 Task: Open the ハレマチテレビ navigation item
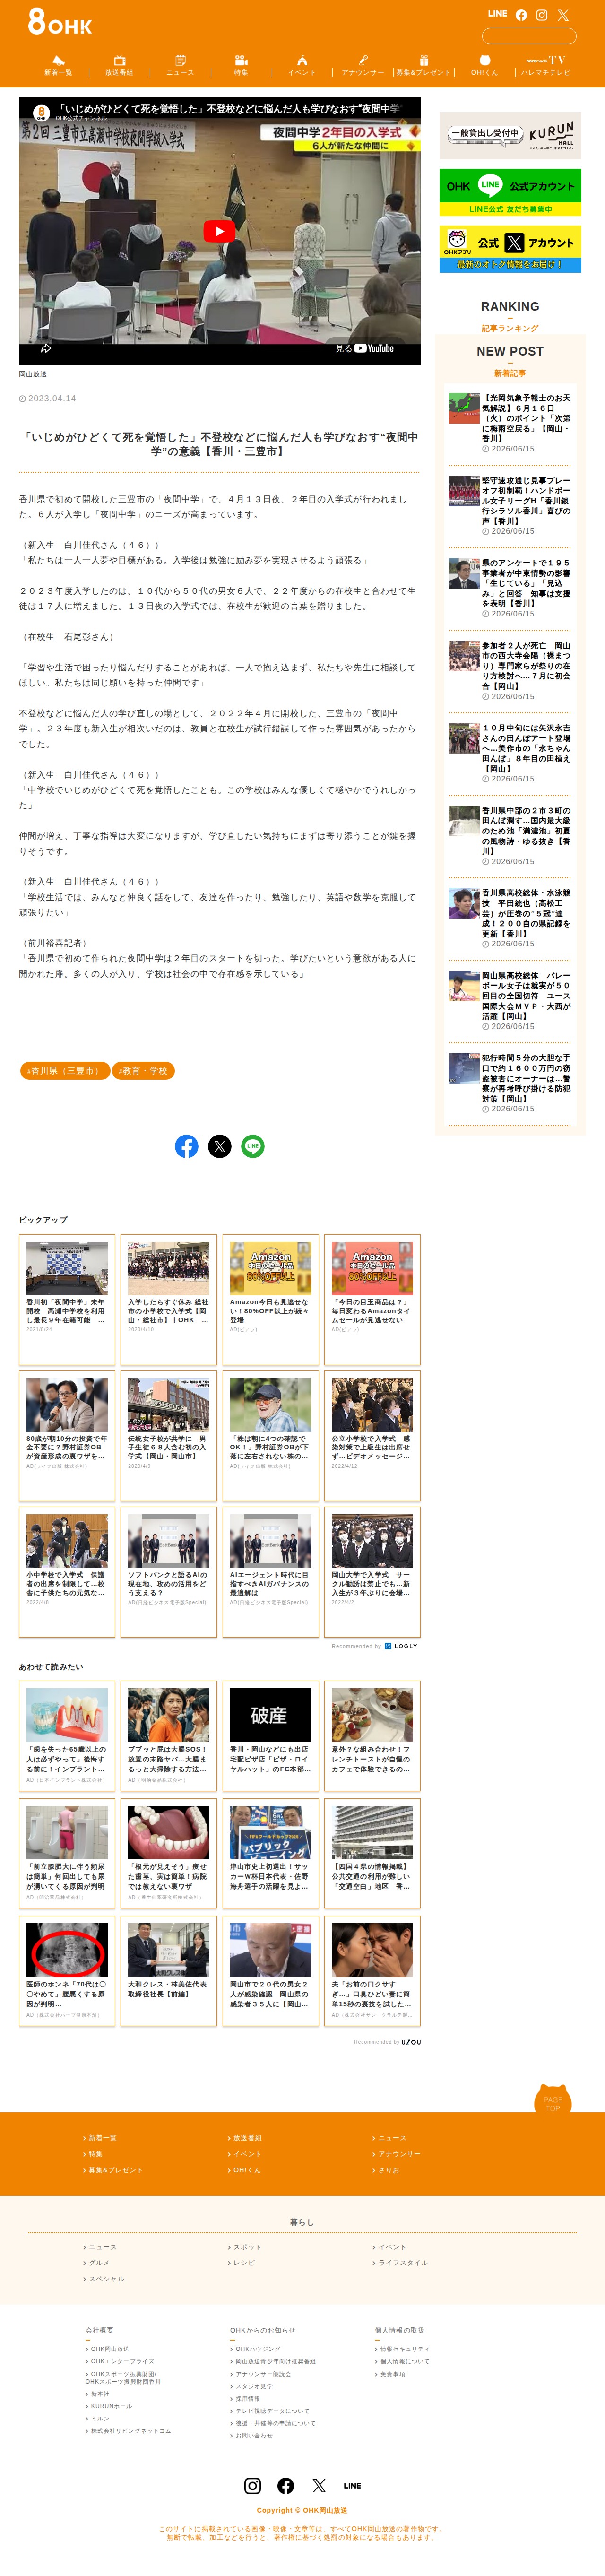tap(546, 66)
